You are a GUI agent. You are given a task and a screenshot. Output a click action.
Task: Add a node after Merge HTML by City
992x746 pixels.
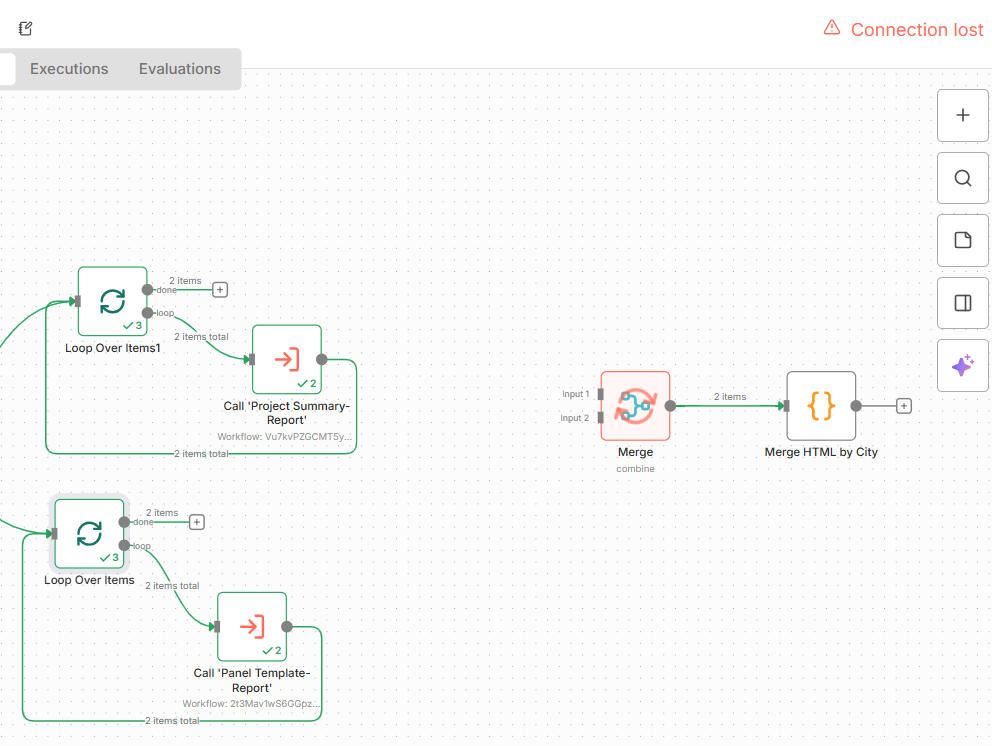[x=903, y=406]
